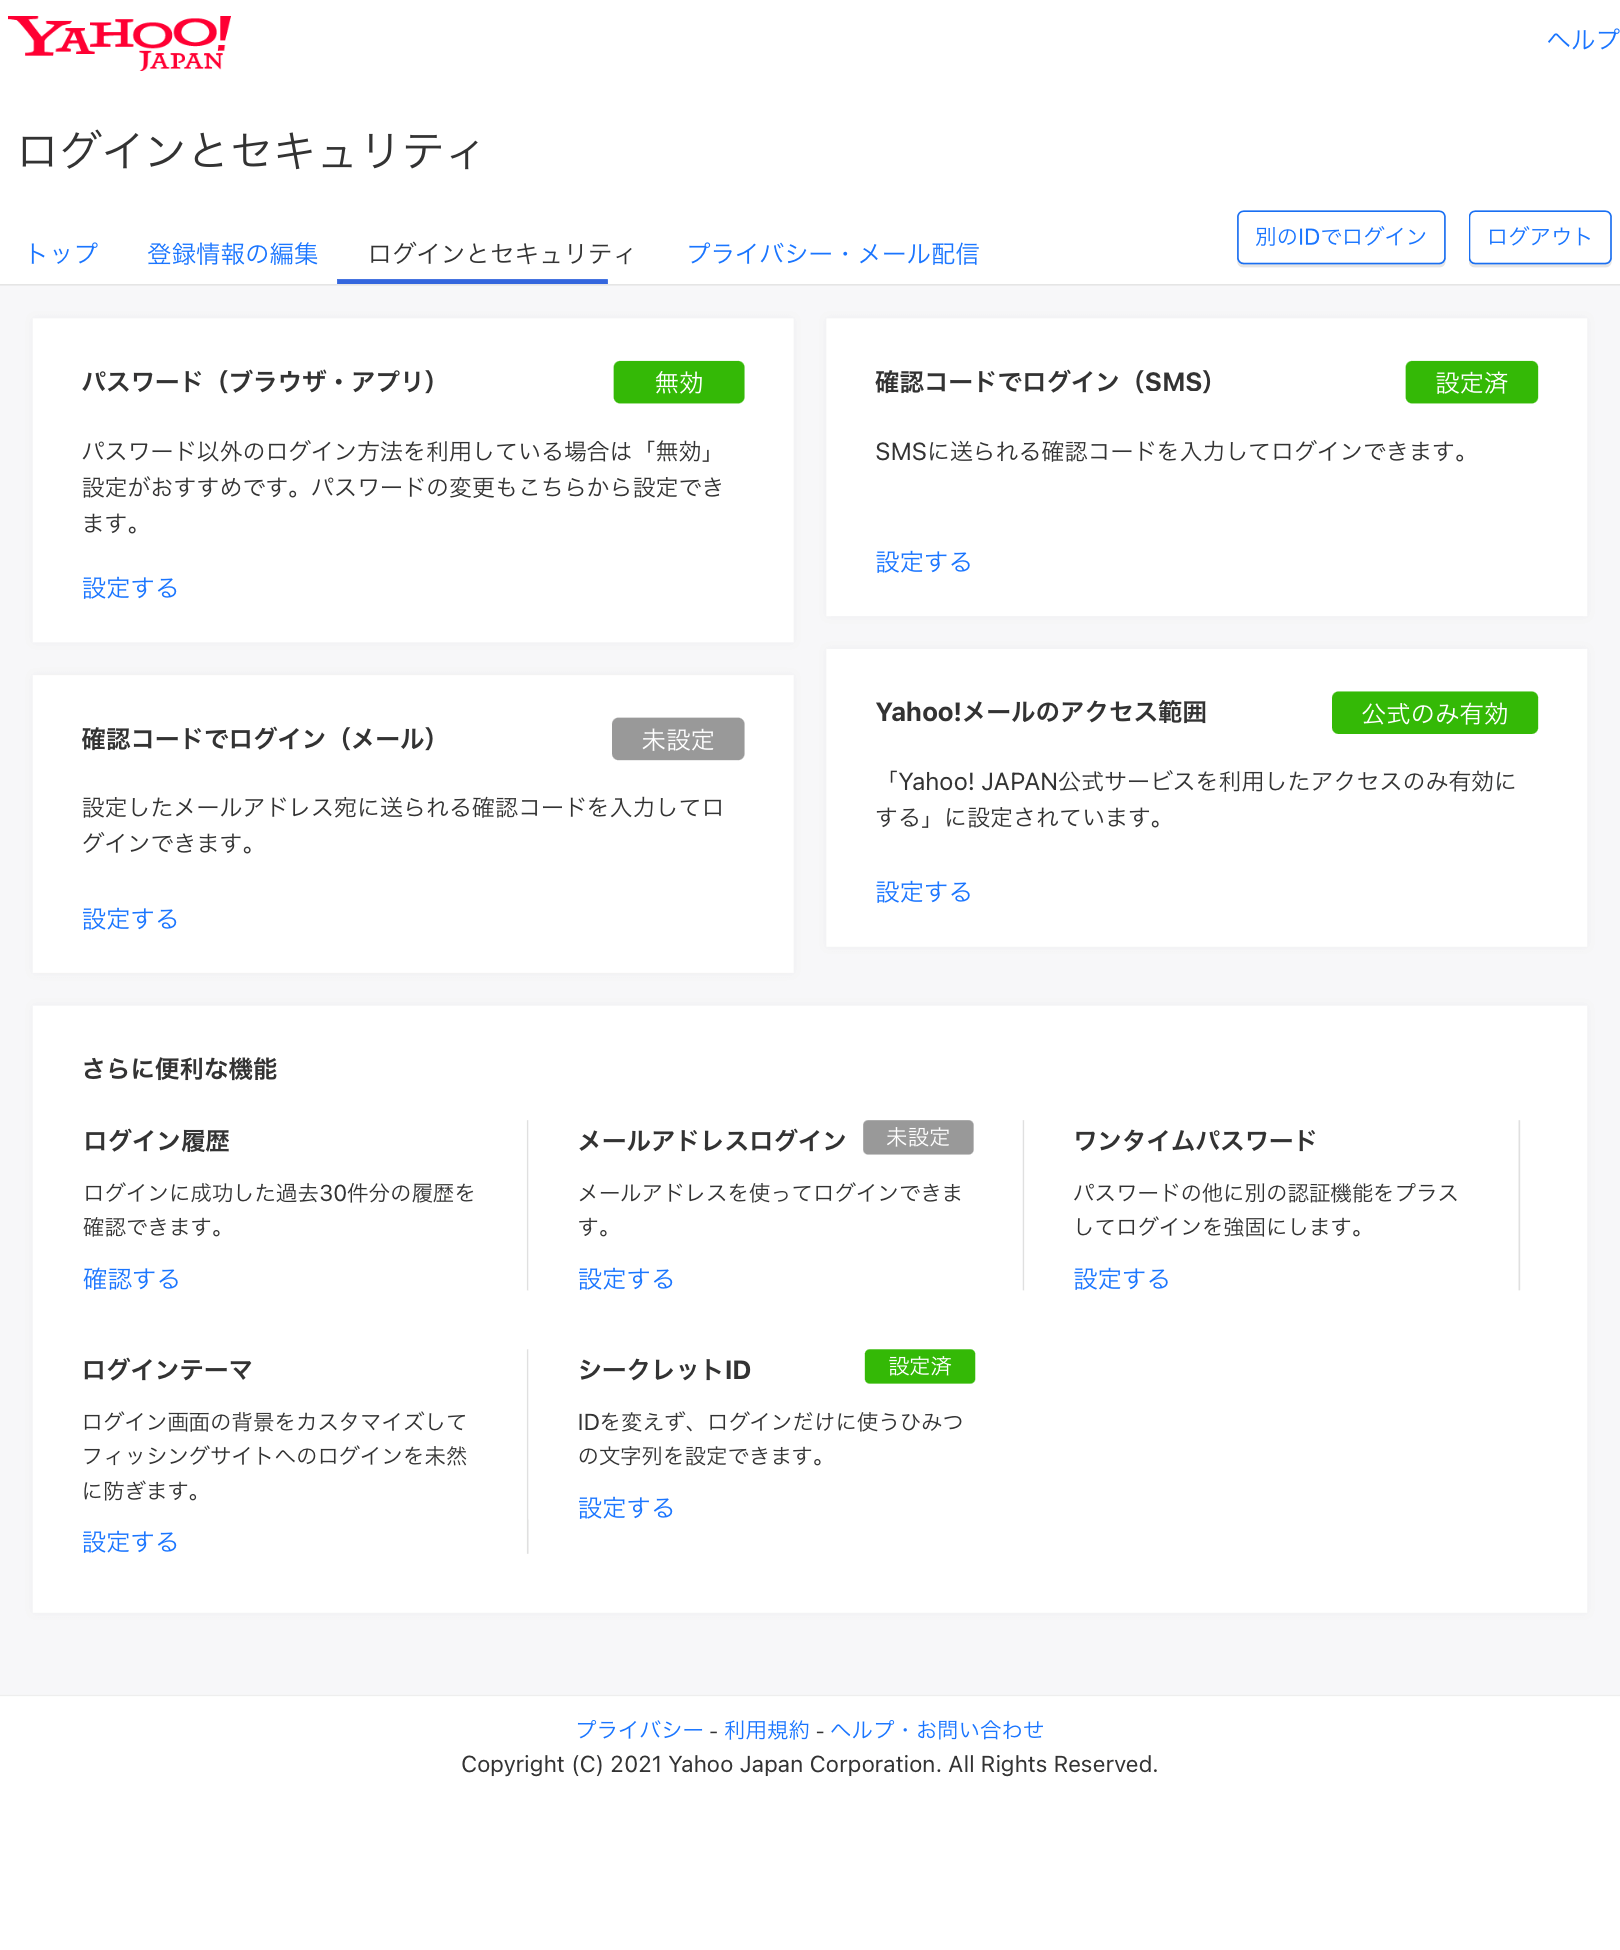Click 設定する under ログインテーマ
This screenshot has height=1950, width=1620.
(130, 1542)
